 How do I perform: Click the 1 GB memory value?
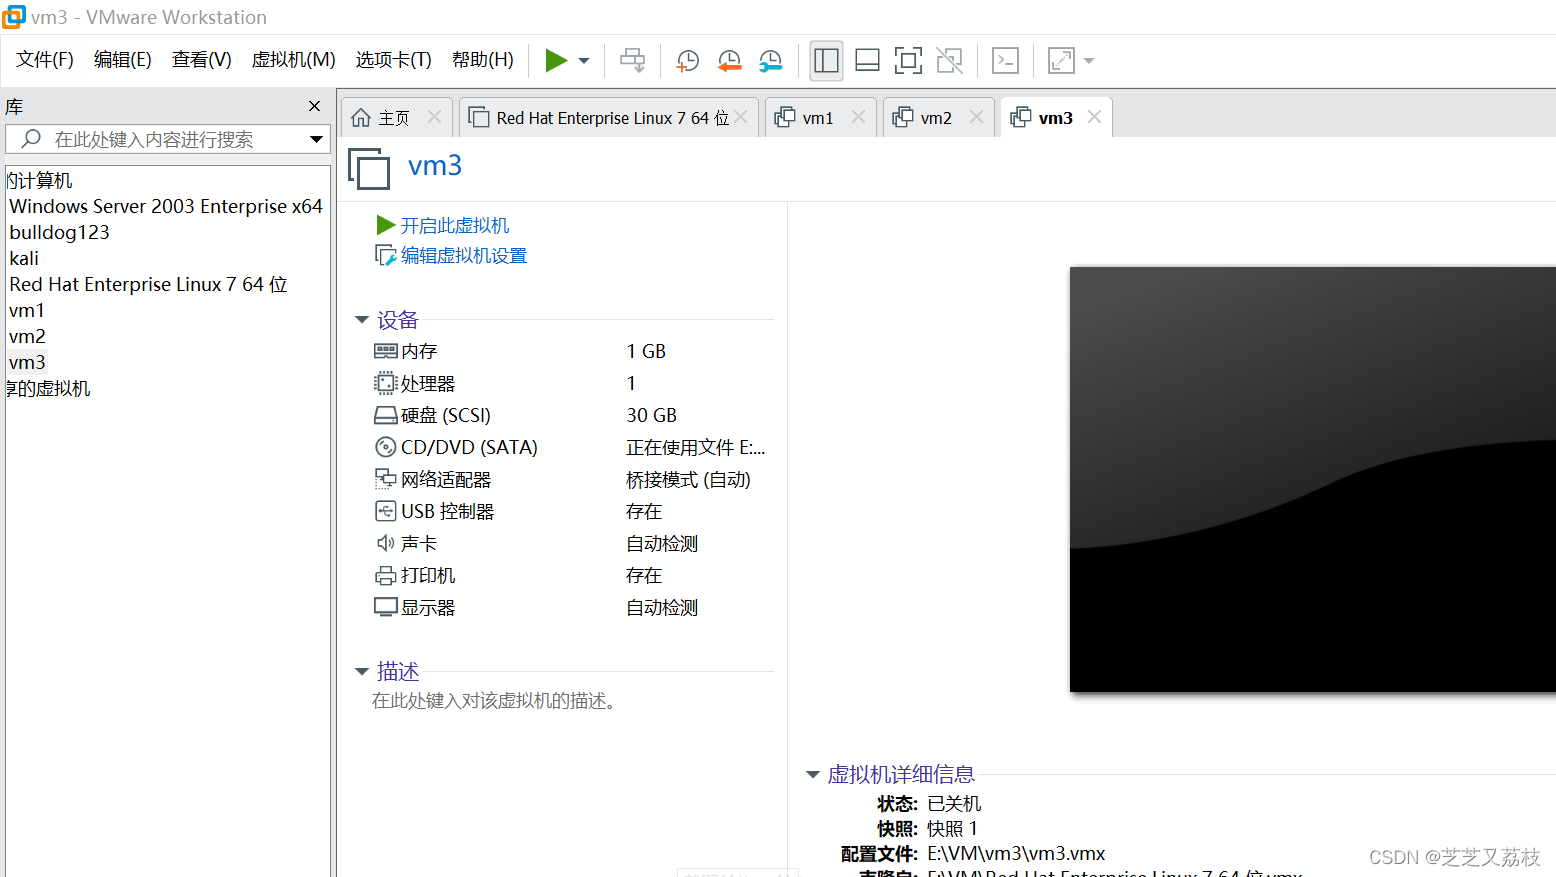point(646,351)
